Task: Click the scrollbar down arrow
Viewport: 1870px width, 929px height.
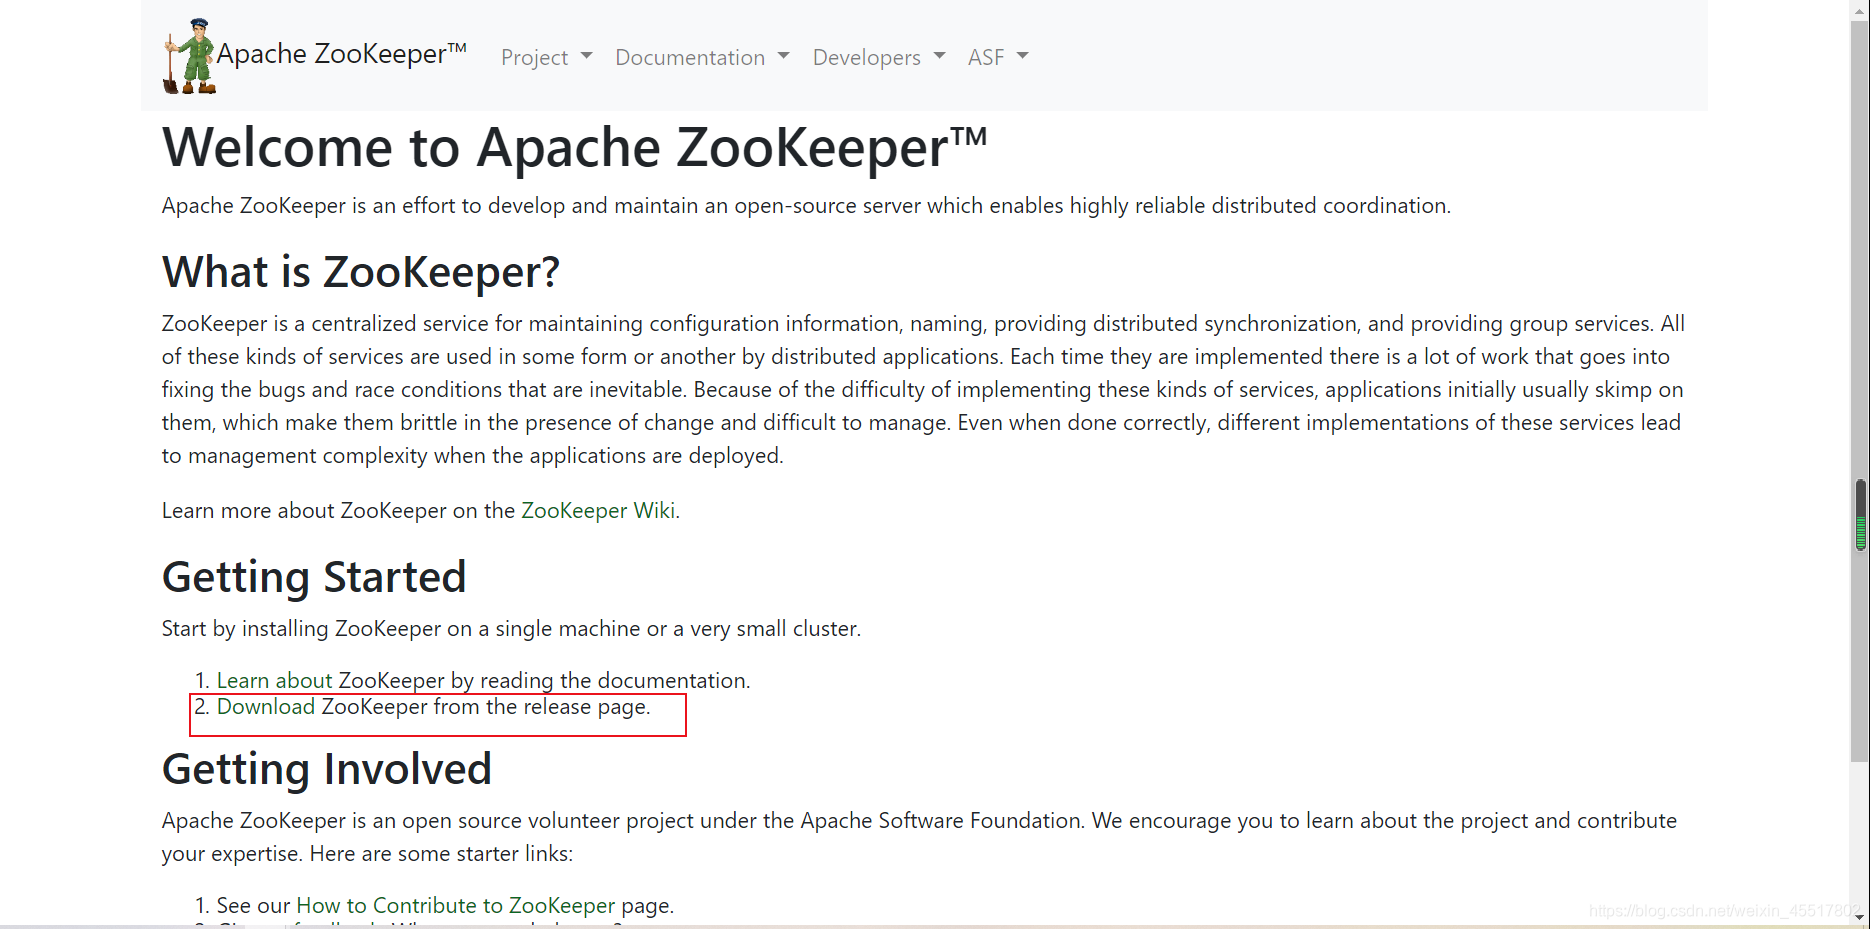Action: tap(1860, 917)
